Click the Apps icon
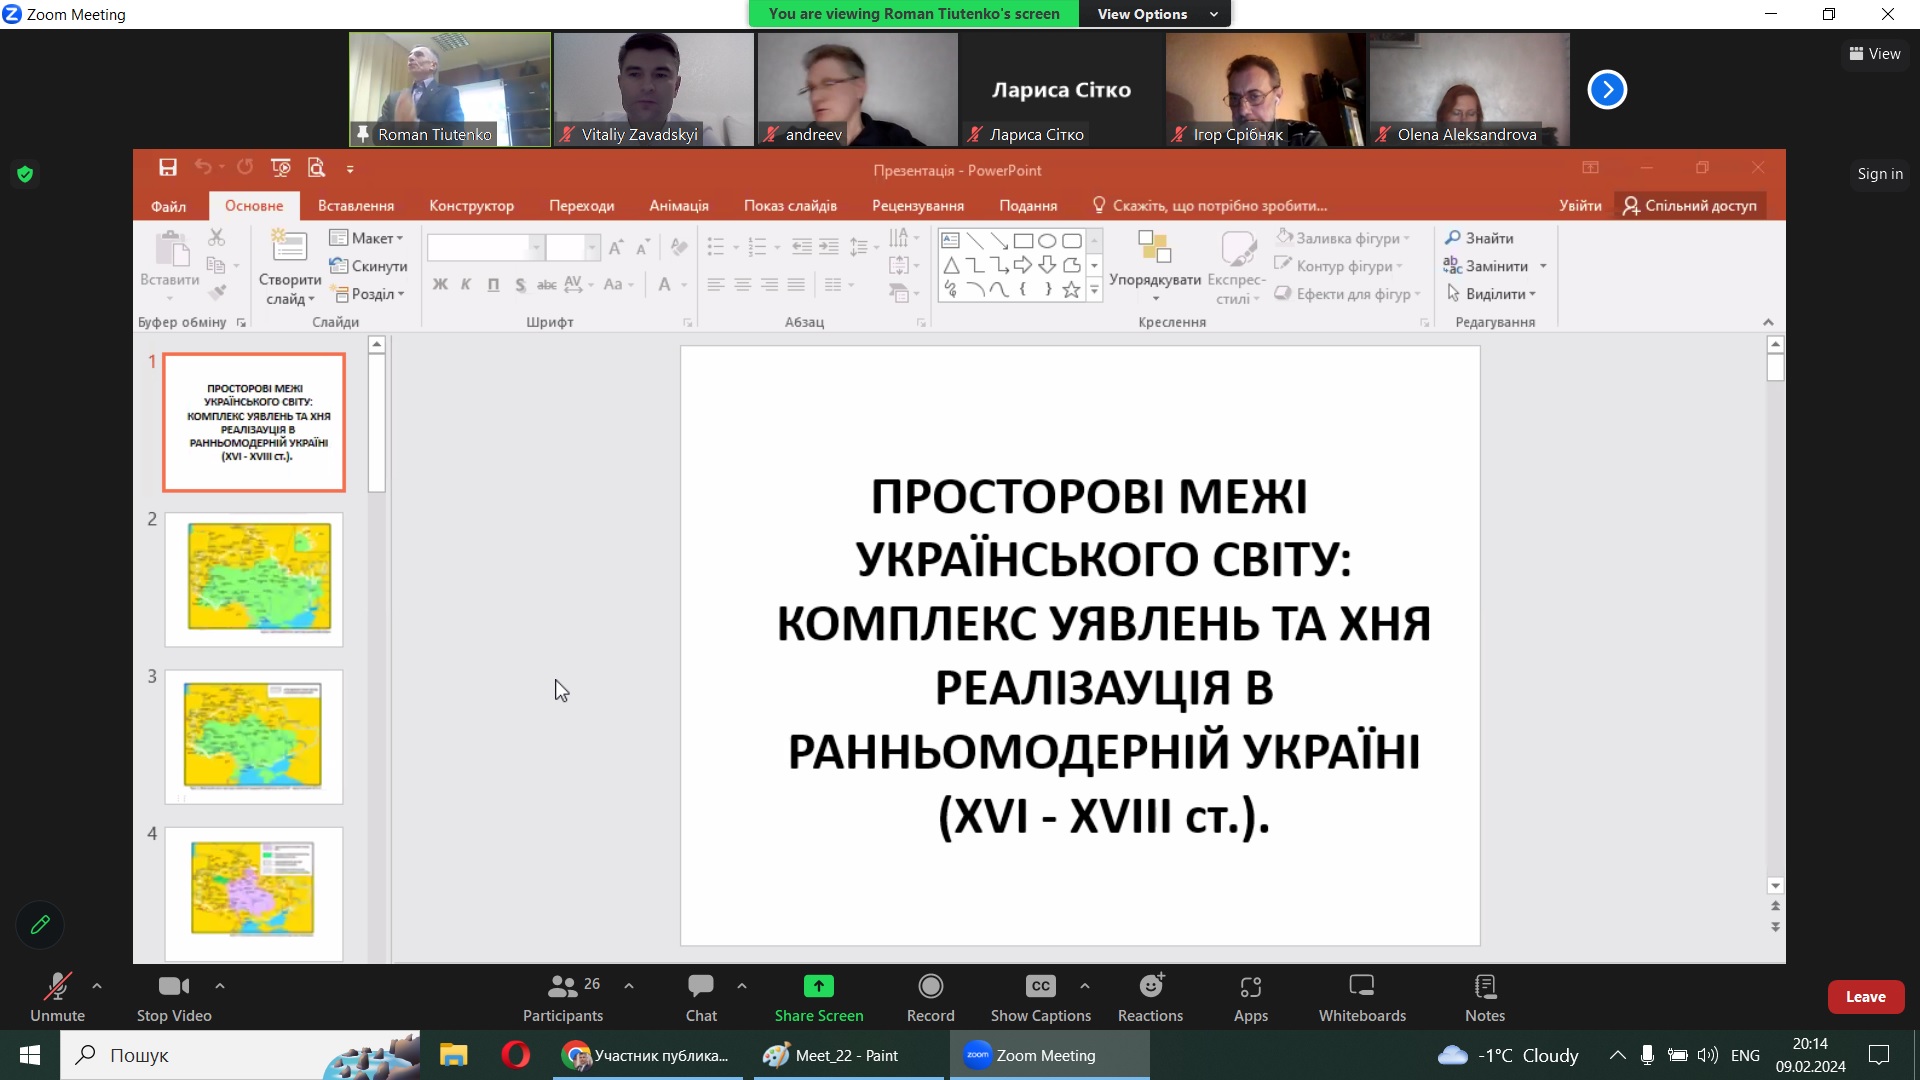 (1250, 987)
